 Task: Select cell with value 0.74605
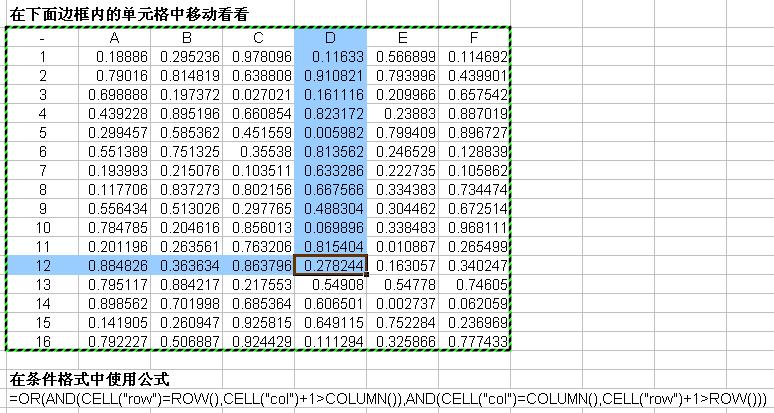tap(474, 285)
